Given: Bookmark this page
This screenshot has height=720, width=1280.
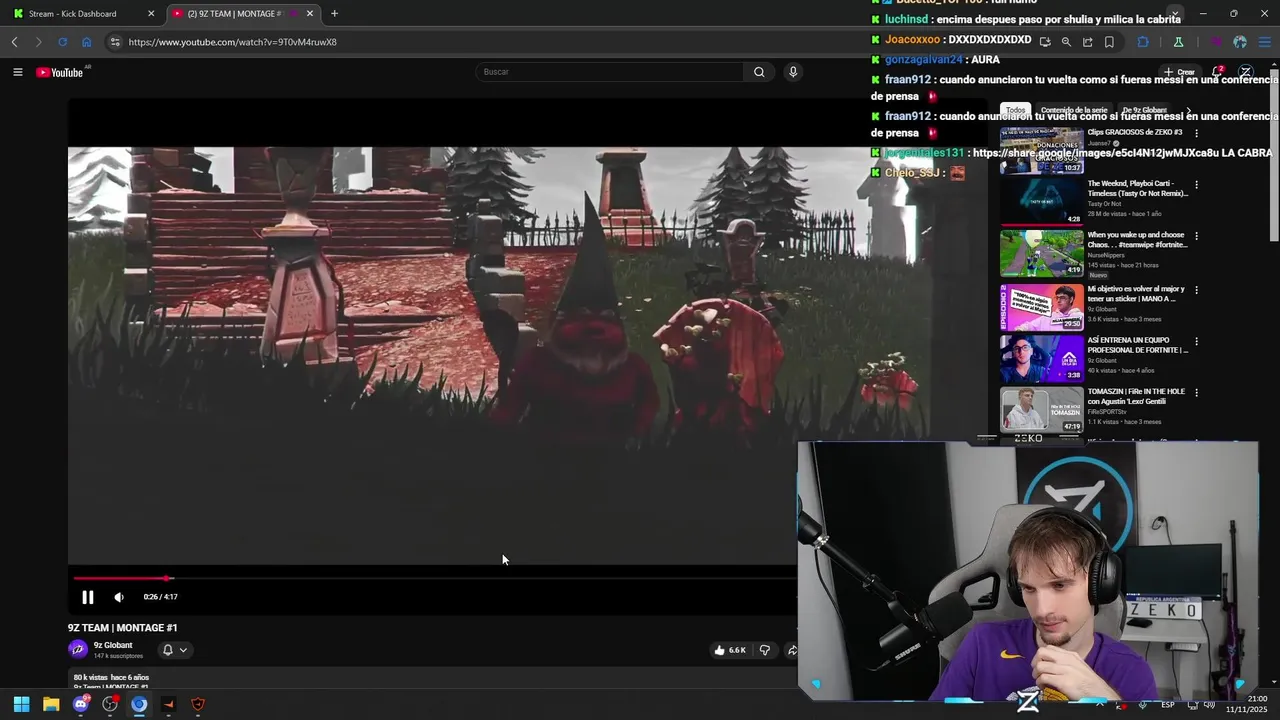Looking at the screenshot, I should pos(1109,42).
